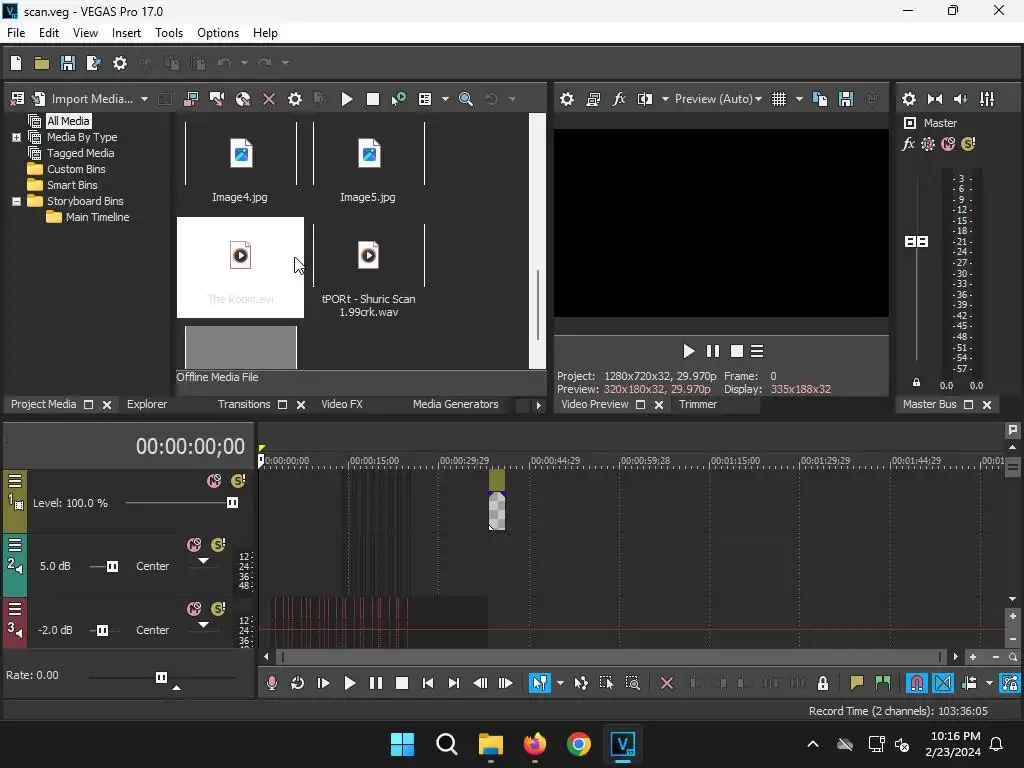Search media bins with magnifier icon

tap(466, 99)
